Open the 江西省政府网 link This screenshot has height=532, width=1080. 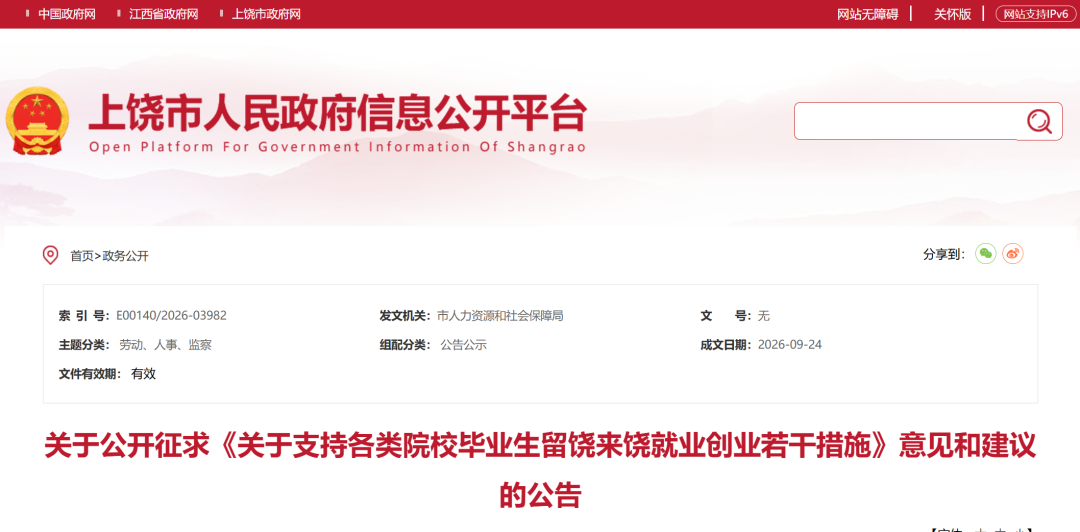163,14
